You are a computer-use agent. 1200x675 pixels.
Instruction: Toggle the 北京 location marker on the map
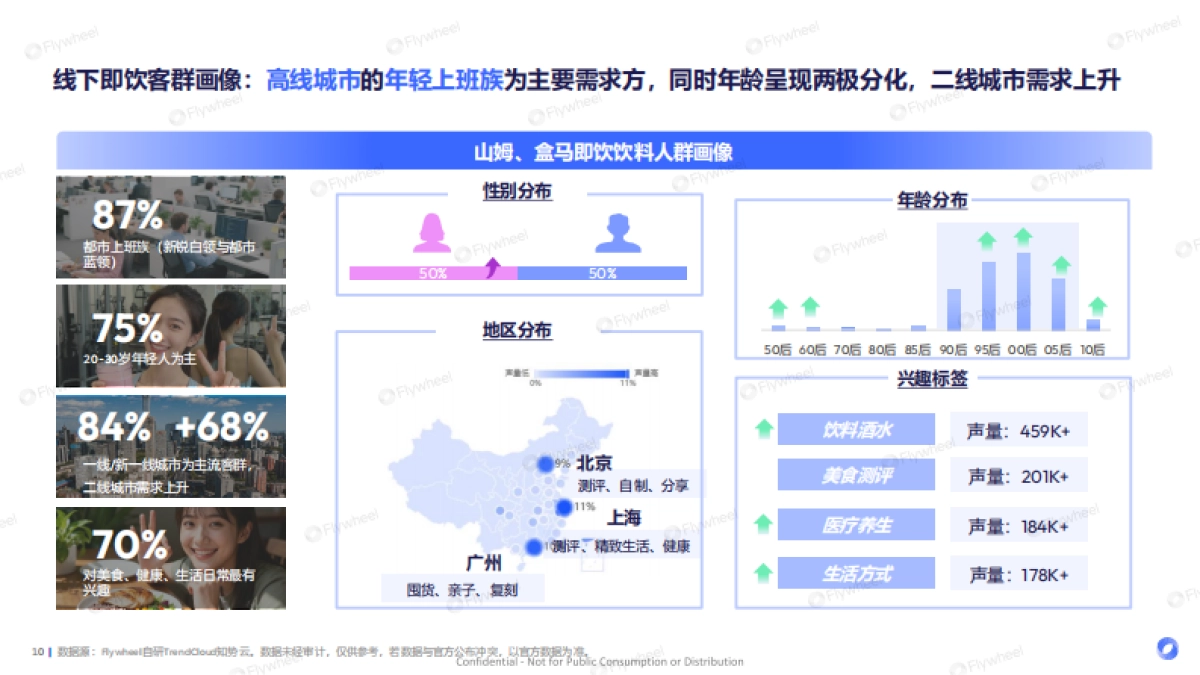coord(546,462)
